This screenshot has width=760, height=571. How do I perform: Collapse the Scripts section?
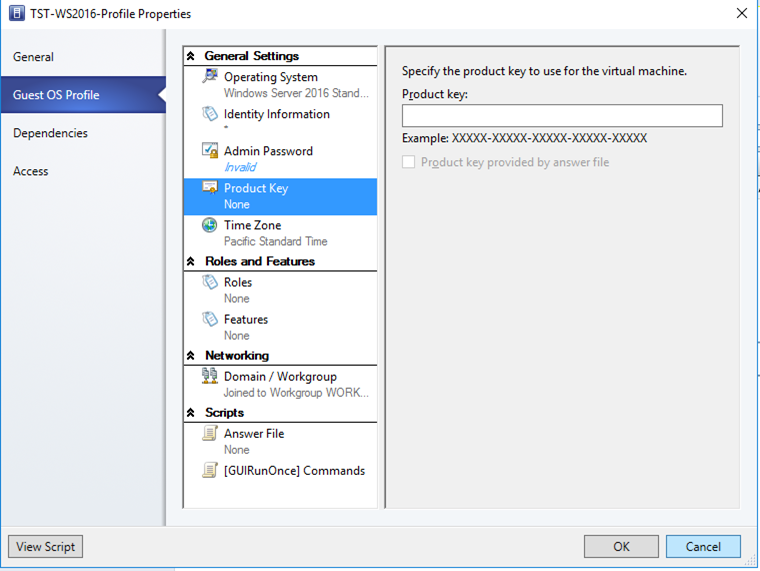click(191, 412)
